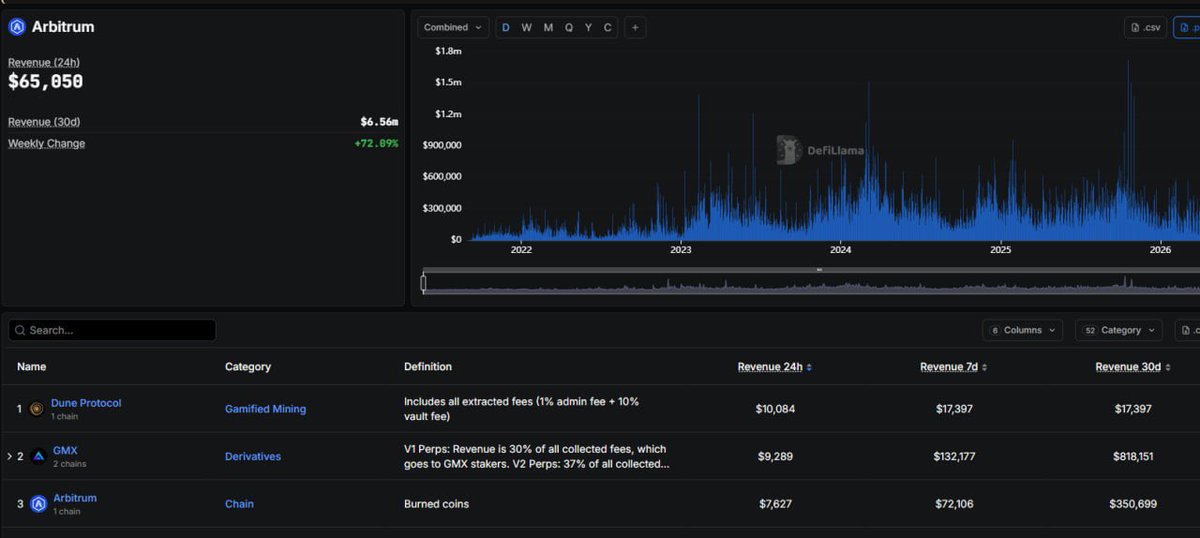Select the W weekly interval tab
Screen dimensions: 1200x538
click(x=526, y=28)
